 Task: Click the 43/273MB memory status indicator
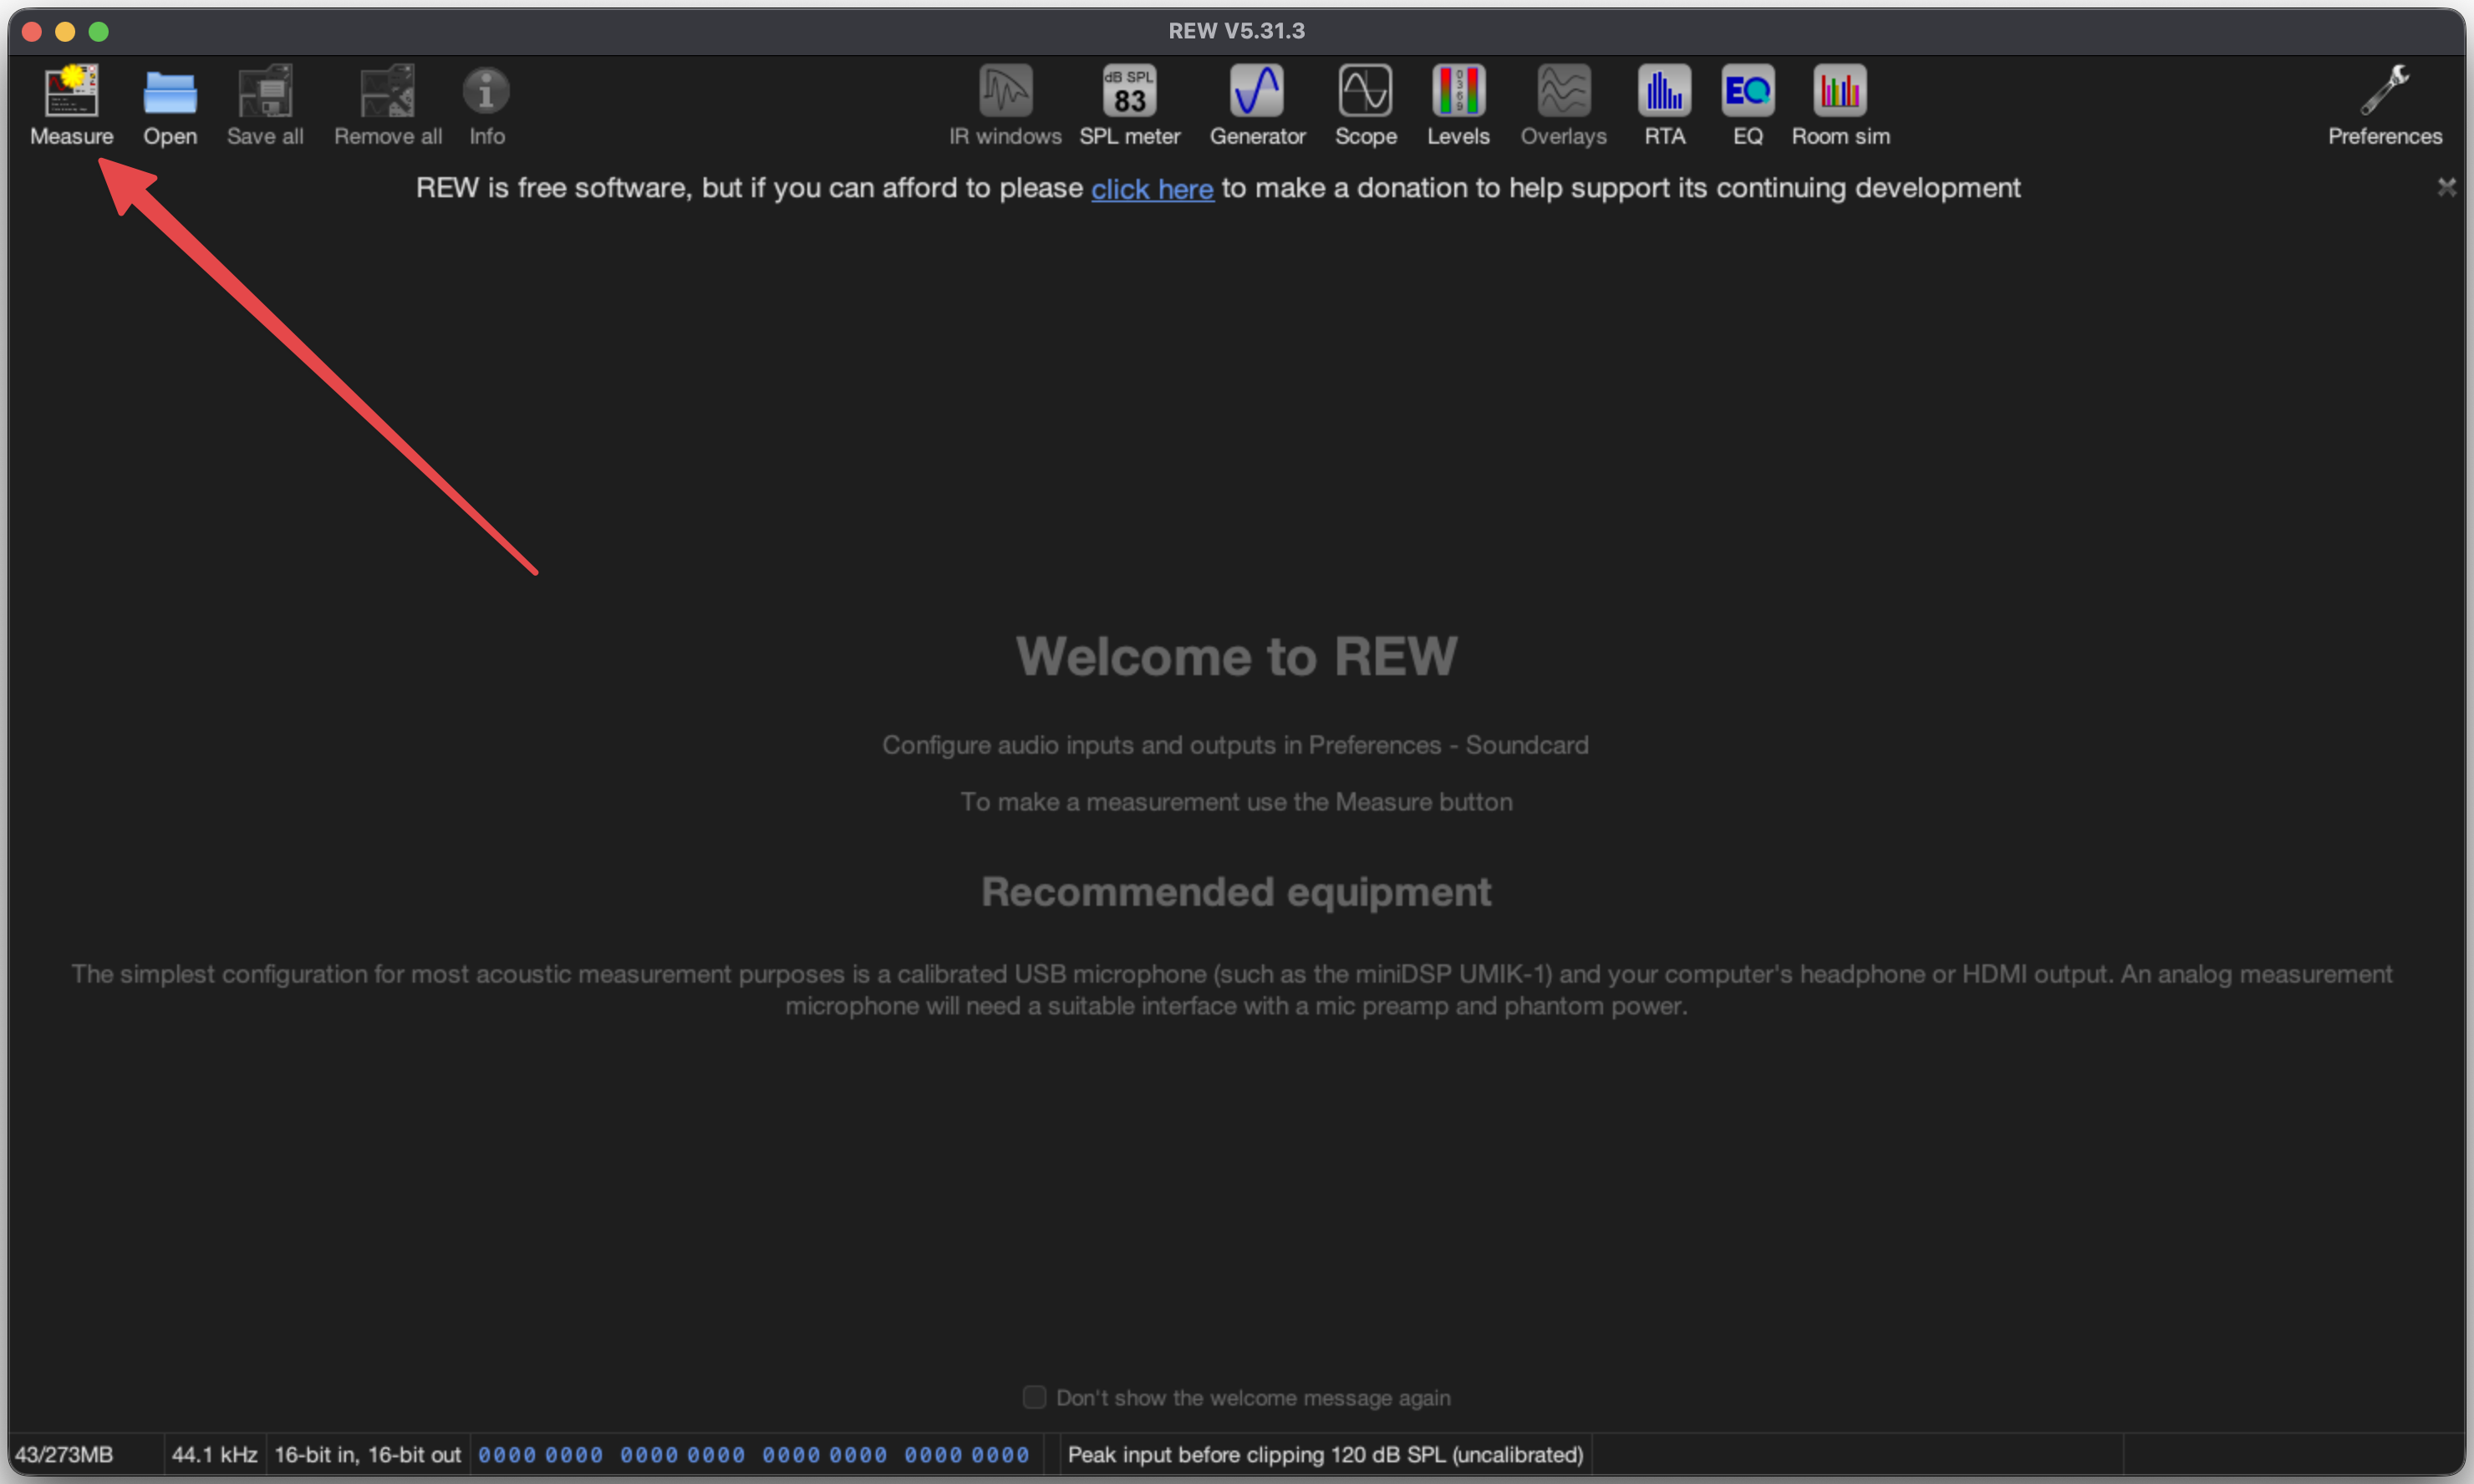coord(64,1454)
